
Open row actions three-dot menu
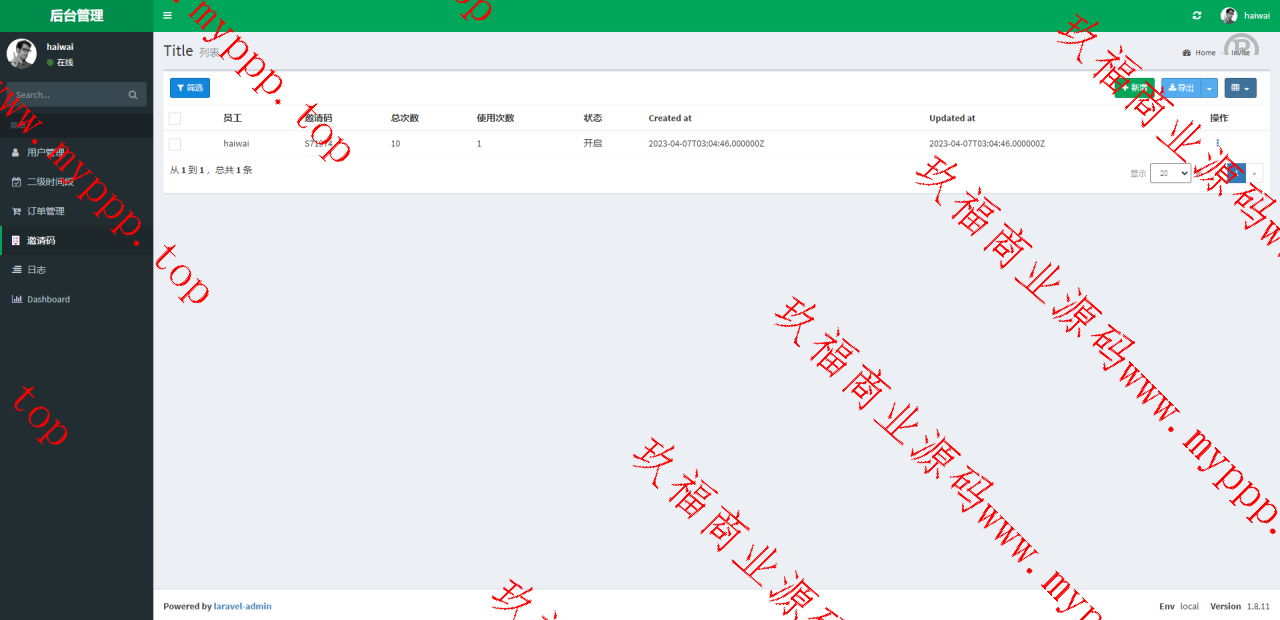1217,143
